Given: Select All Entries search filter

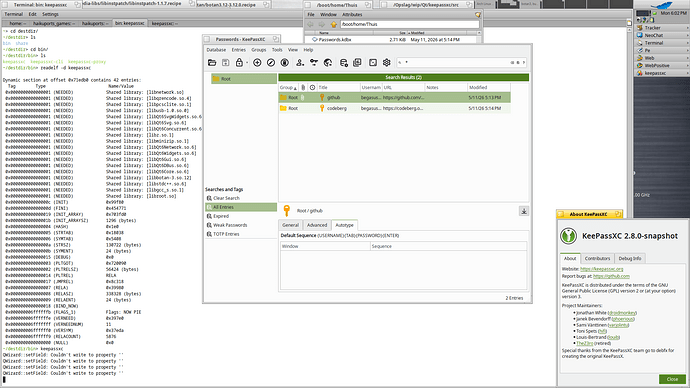Looking at the screenshot, I should (x=241, y=207).
